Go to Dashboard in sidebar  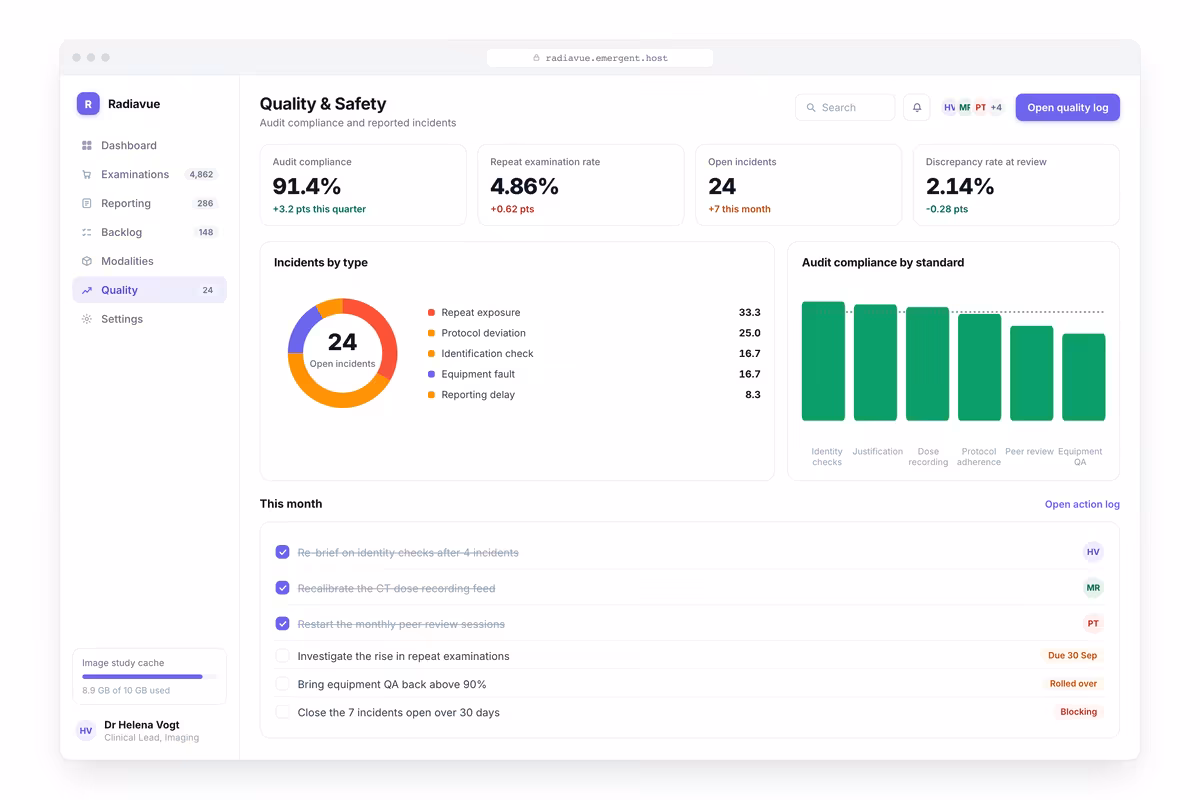[150, 145]
